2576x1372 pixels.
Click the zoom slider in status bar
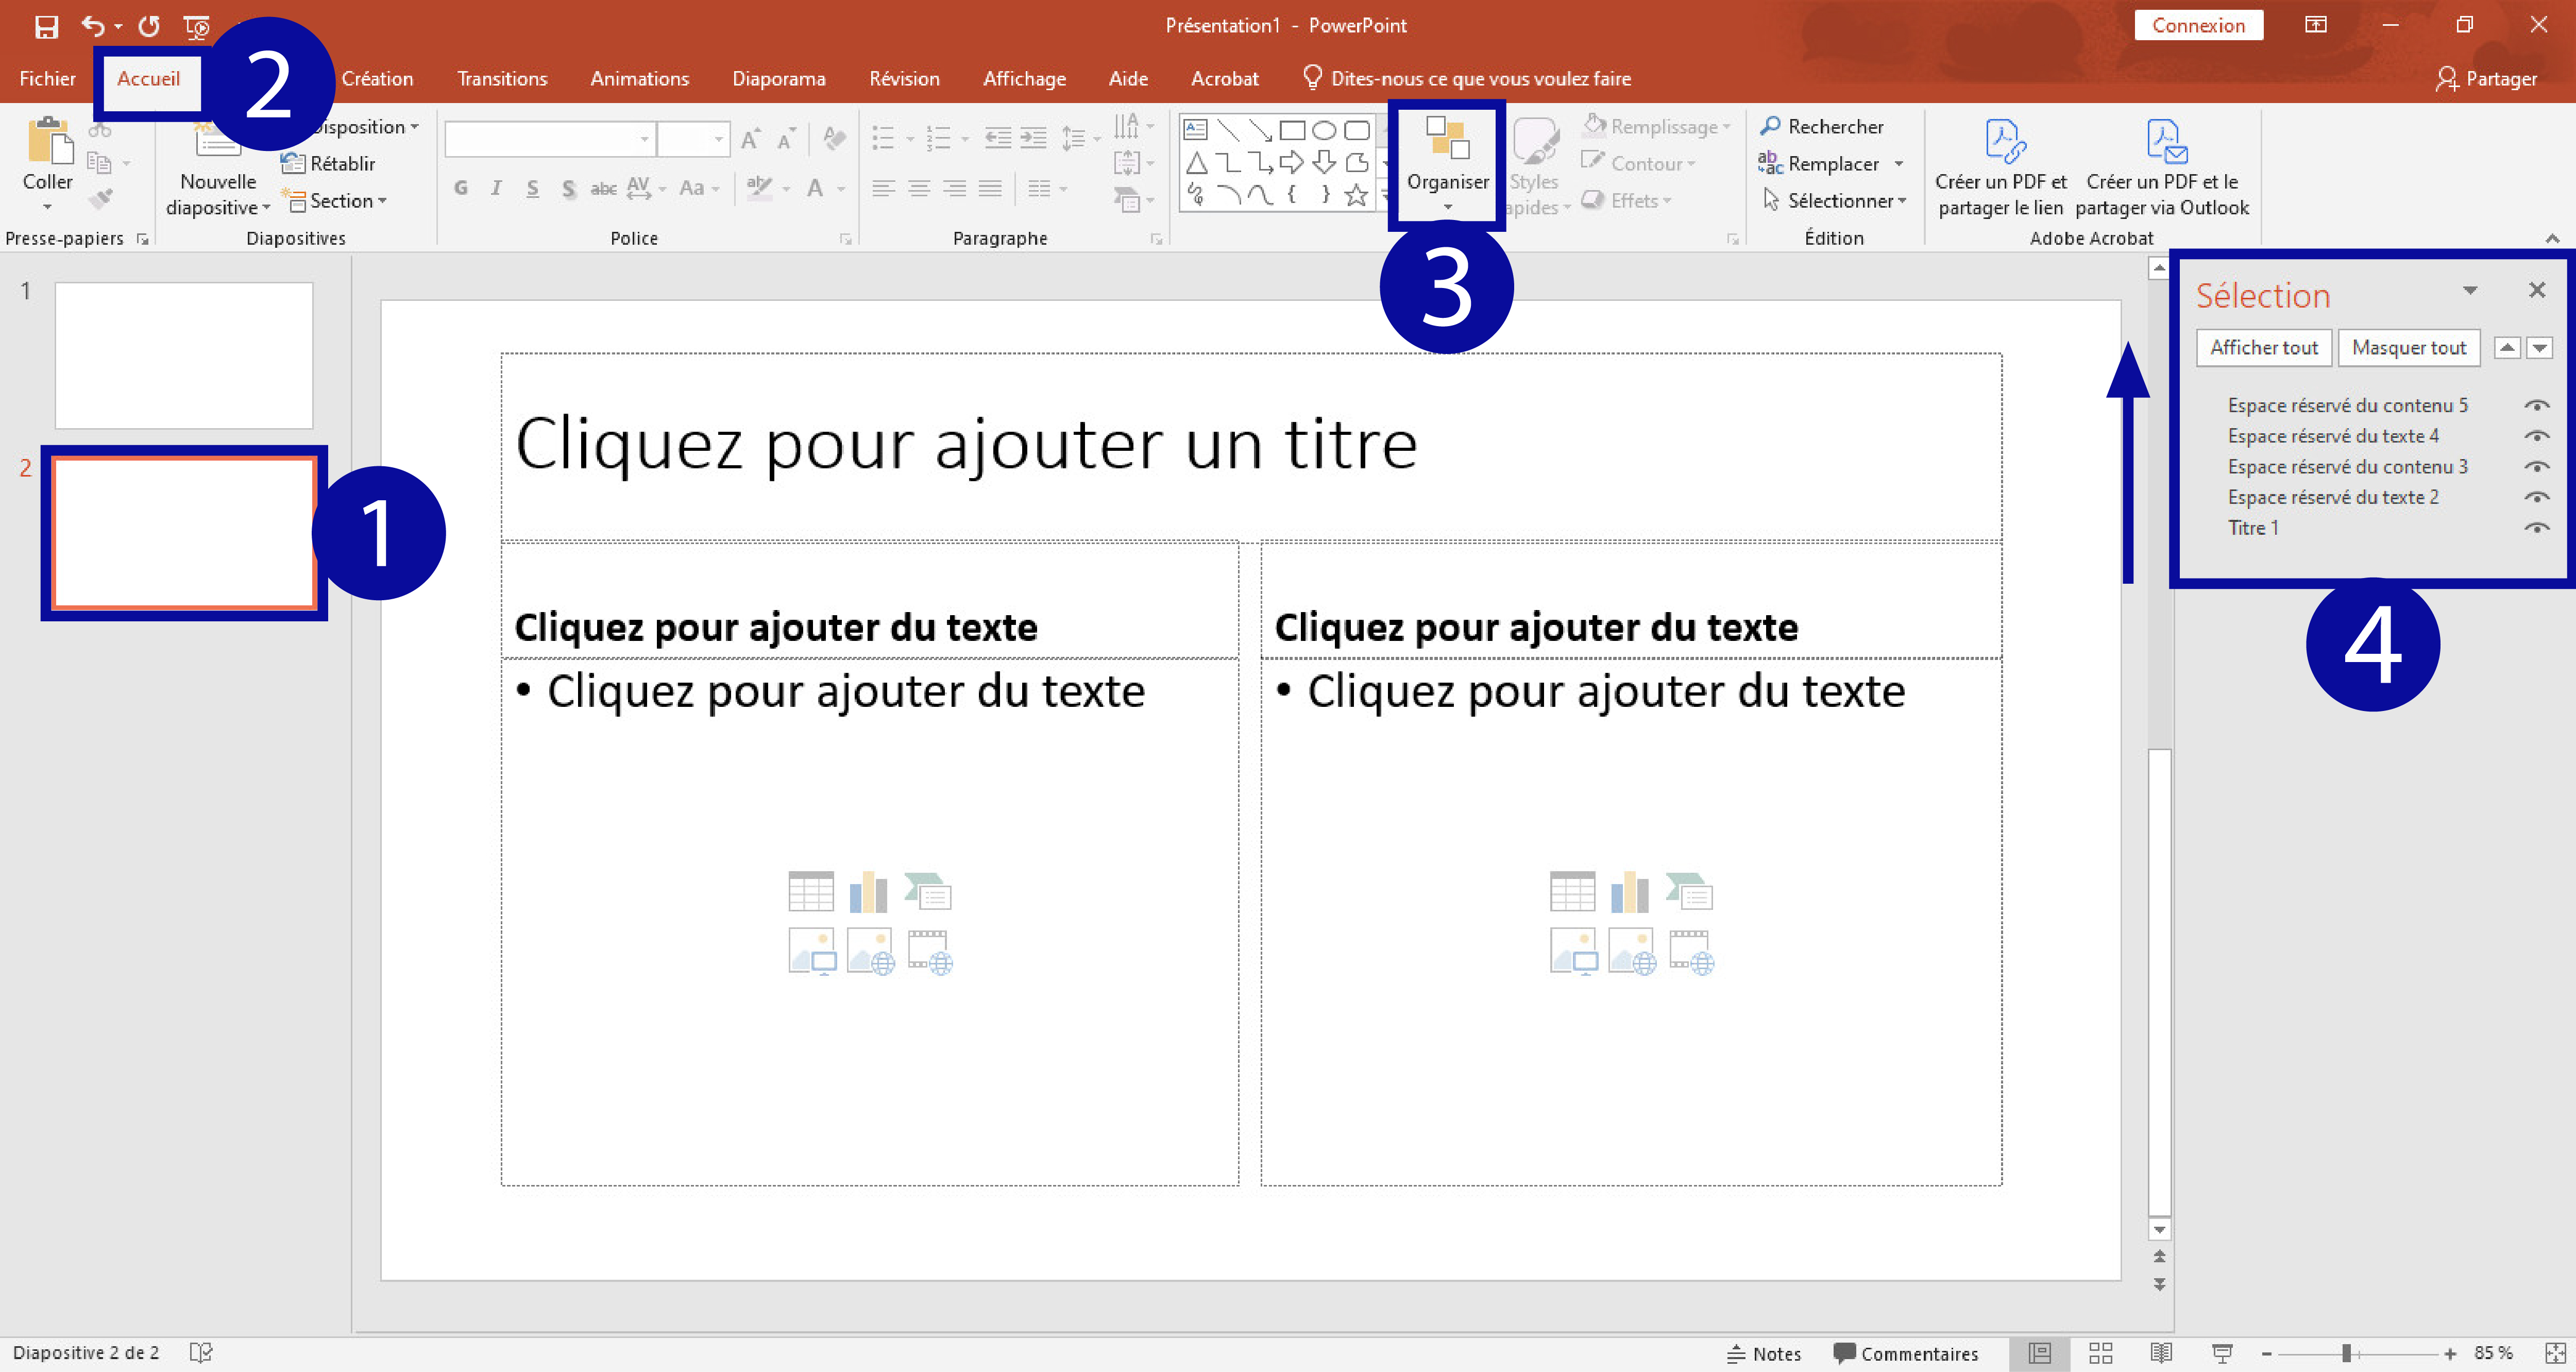click(x=2346, y=1353)
